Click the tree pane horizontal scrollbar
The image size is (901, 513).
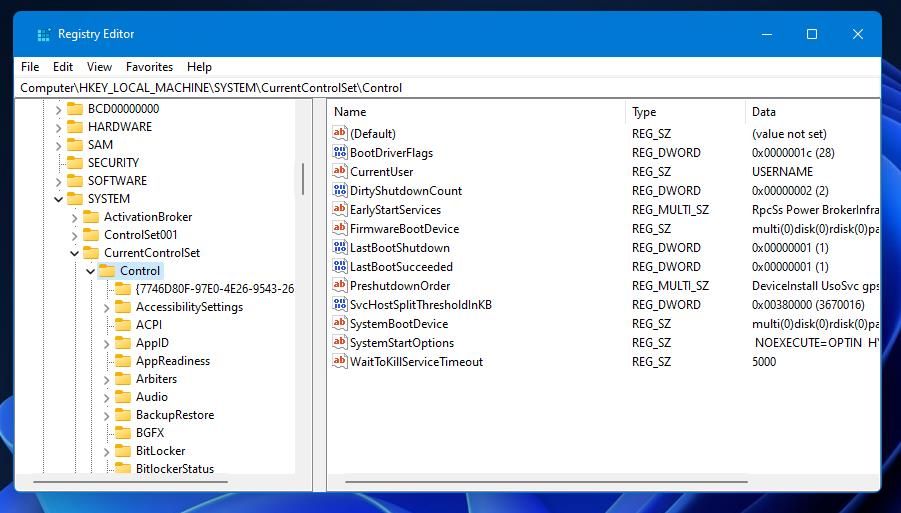click(130, 482)
